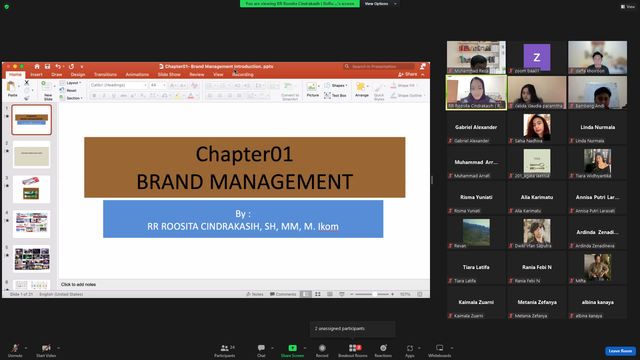Open the Zoom Chat panel
640x360 pixels.
click(x=261, y=351)
